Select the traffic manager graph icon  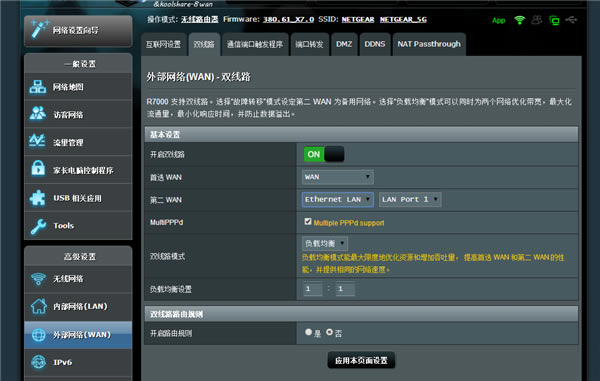[x=38, y=141]
